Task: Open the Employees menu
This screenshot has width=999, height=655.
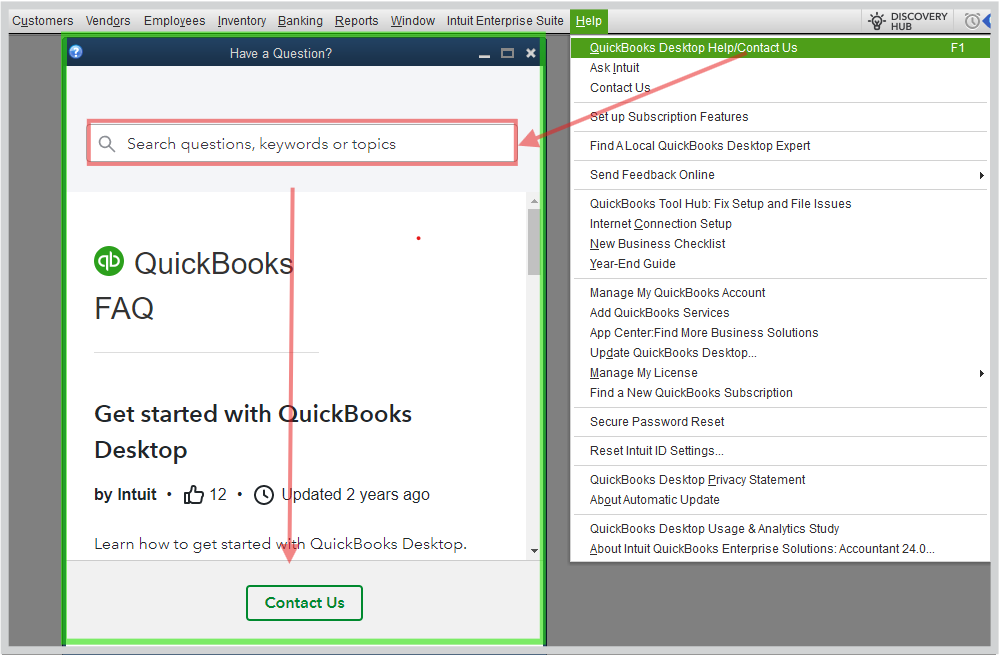Action: coord(175,21)
